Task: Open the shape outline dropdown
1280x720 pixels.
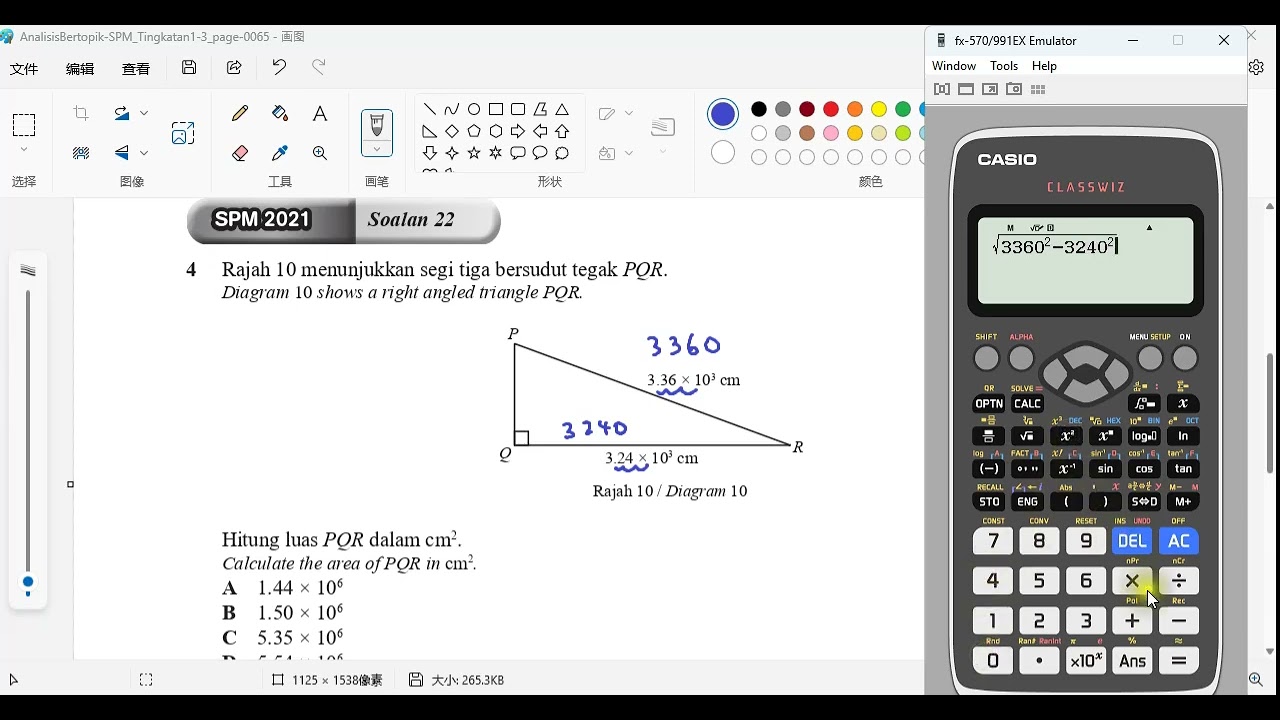Action: 628,114
